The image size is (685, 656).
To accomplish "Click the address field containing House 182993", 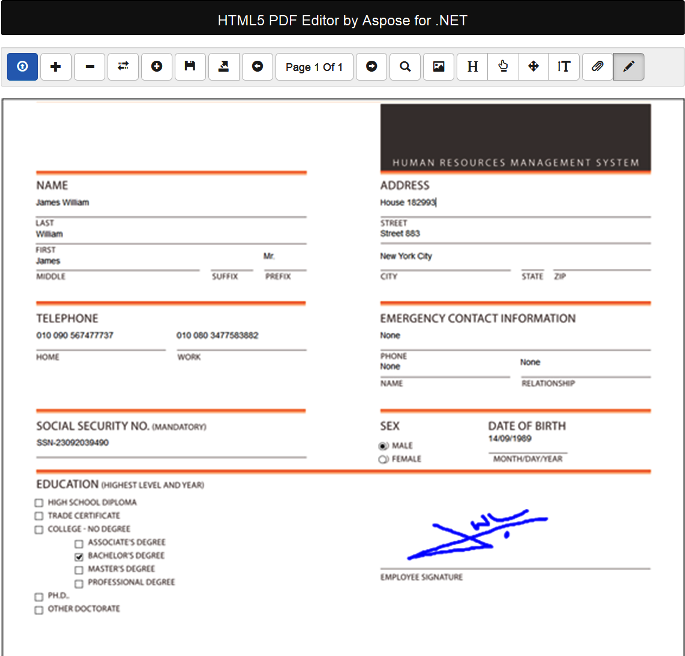I will point(460,202).
